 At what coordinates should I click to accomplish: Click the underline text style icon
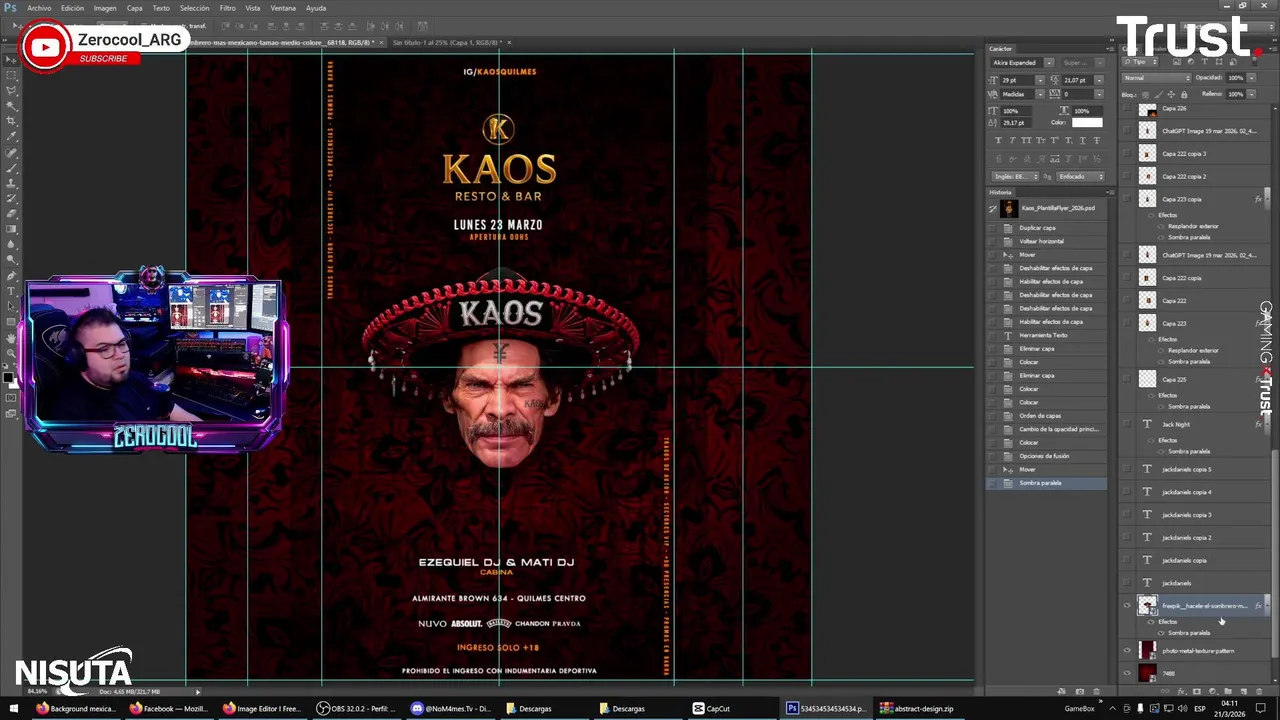coord(1083,140)
